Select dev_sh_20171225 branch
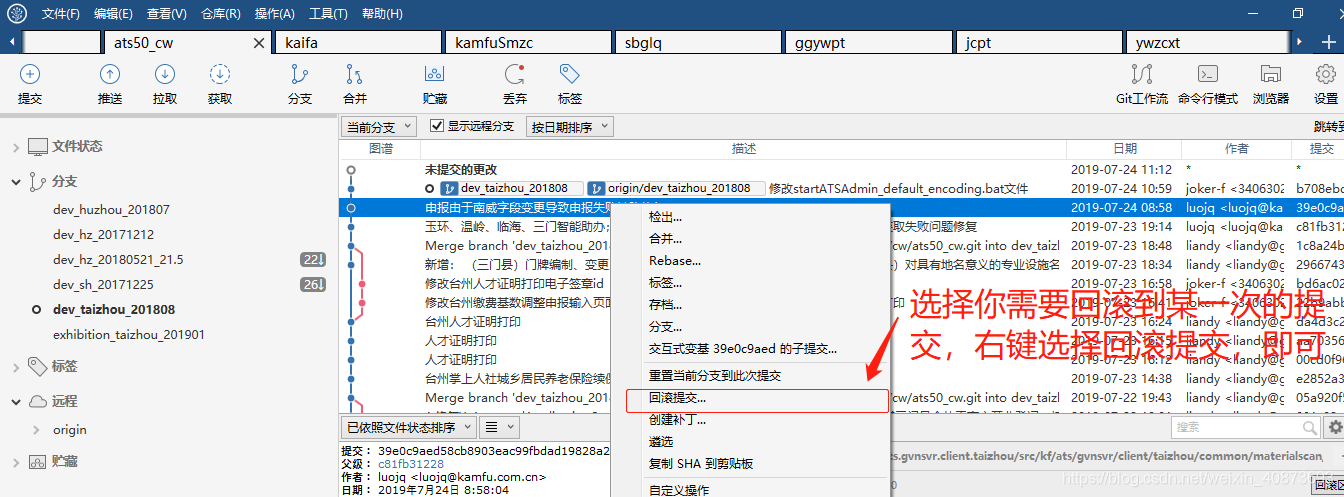 click(x=103, y=285)
